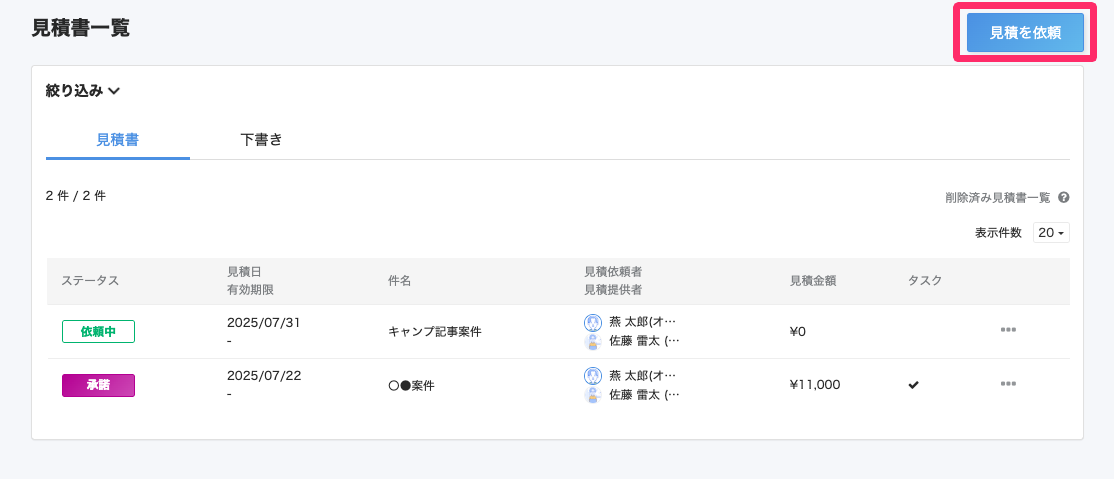1114x479 pixels.
Task: Open the more-options menu for キャンプ記事案件 row
Action: click(x=1008, y=330)
